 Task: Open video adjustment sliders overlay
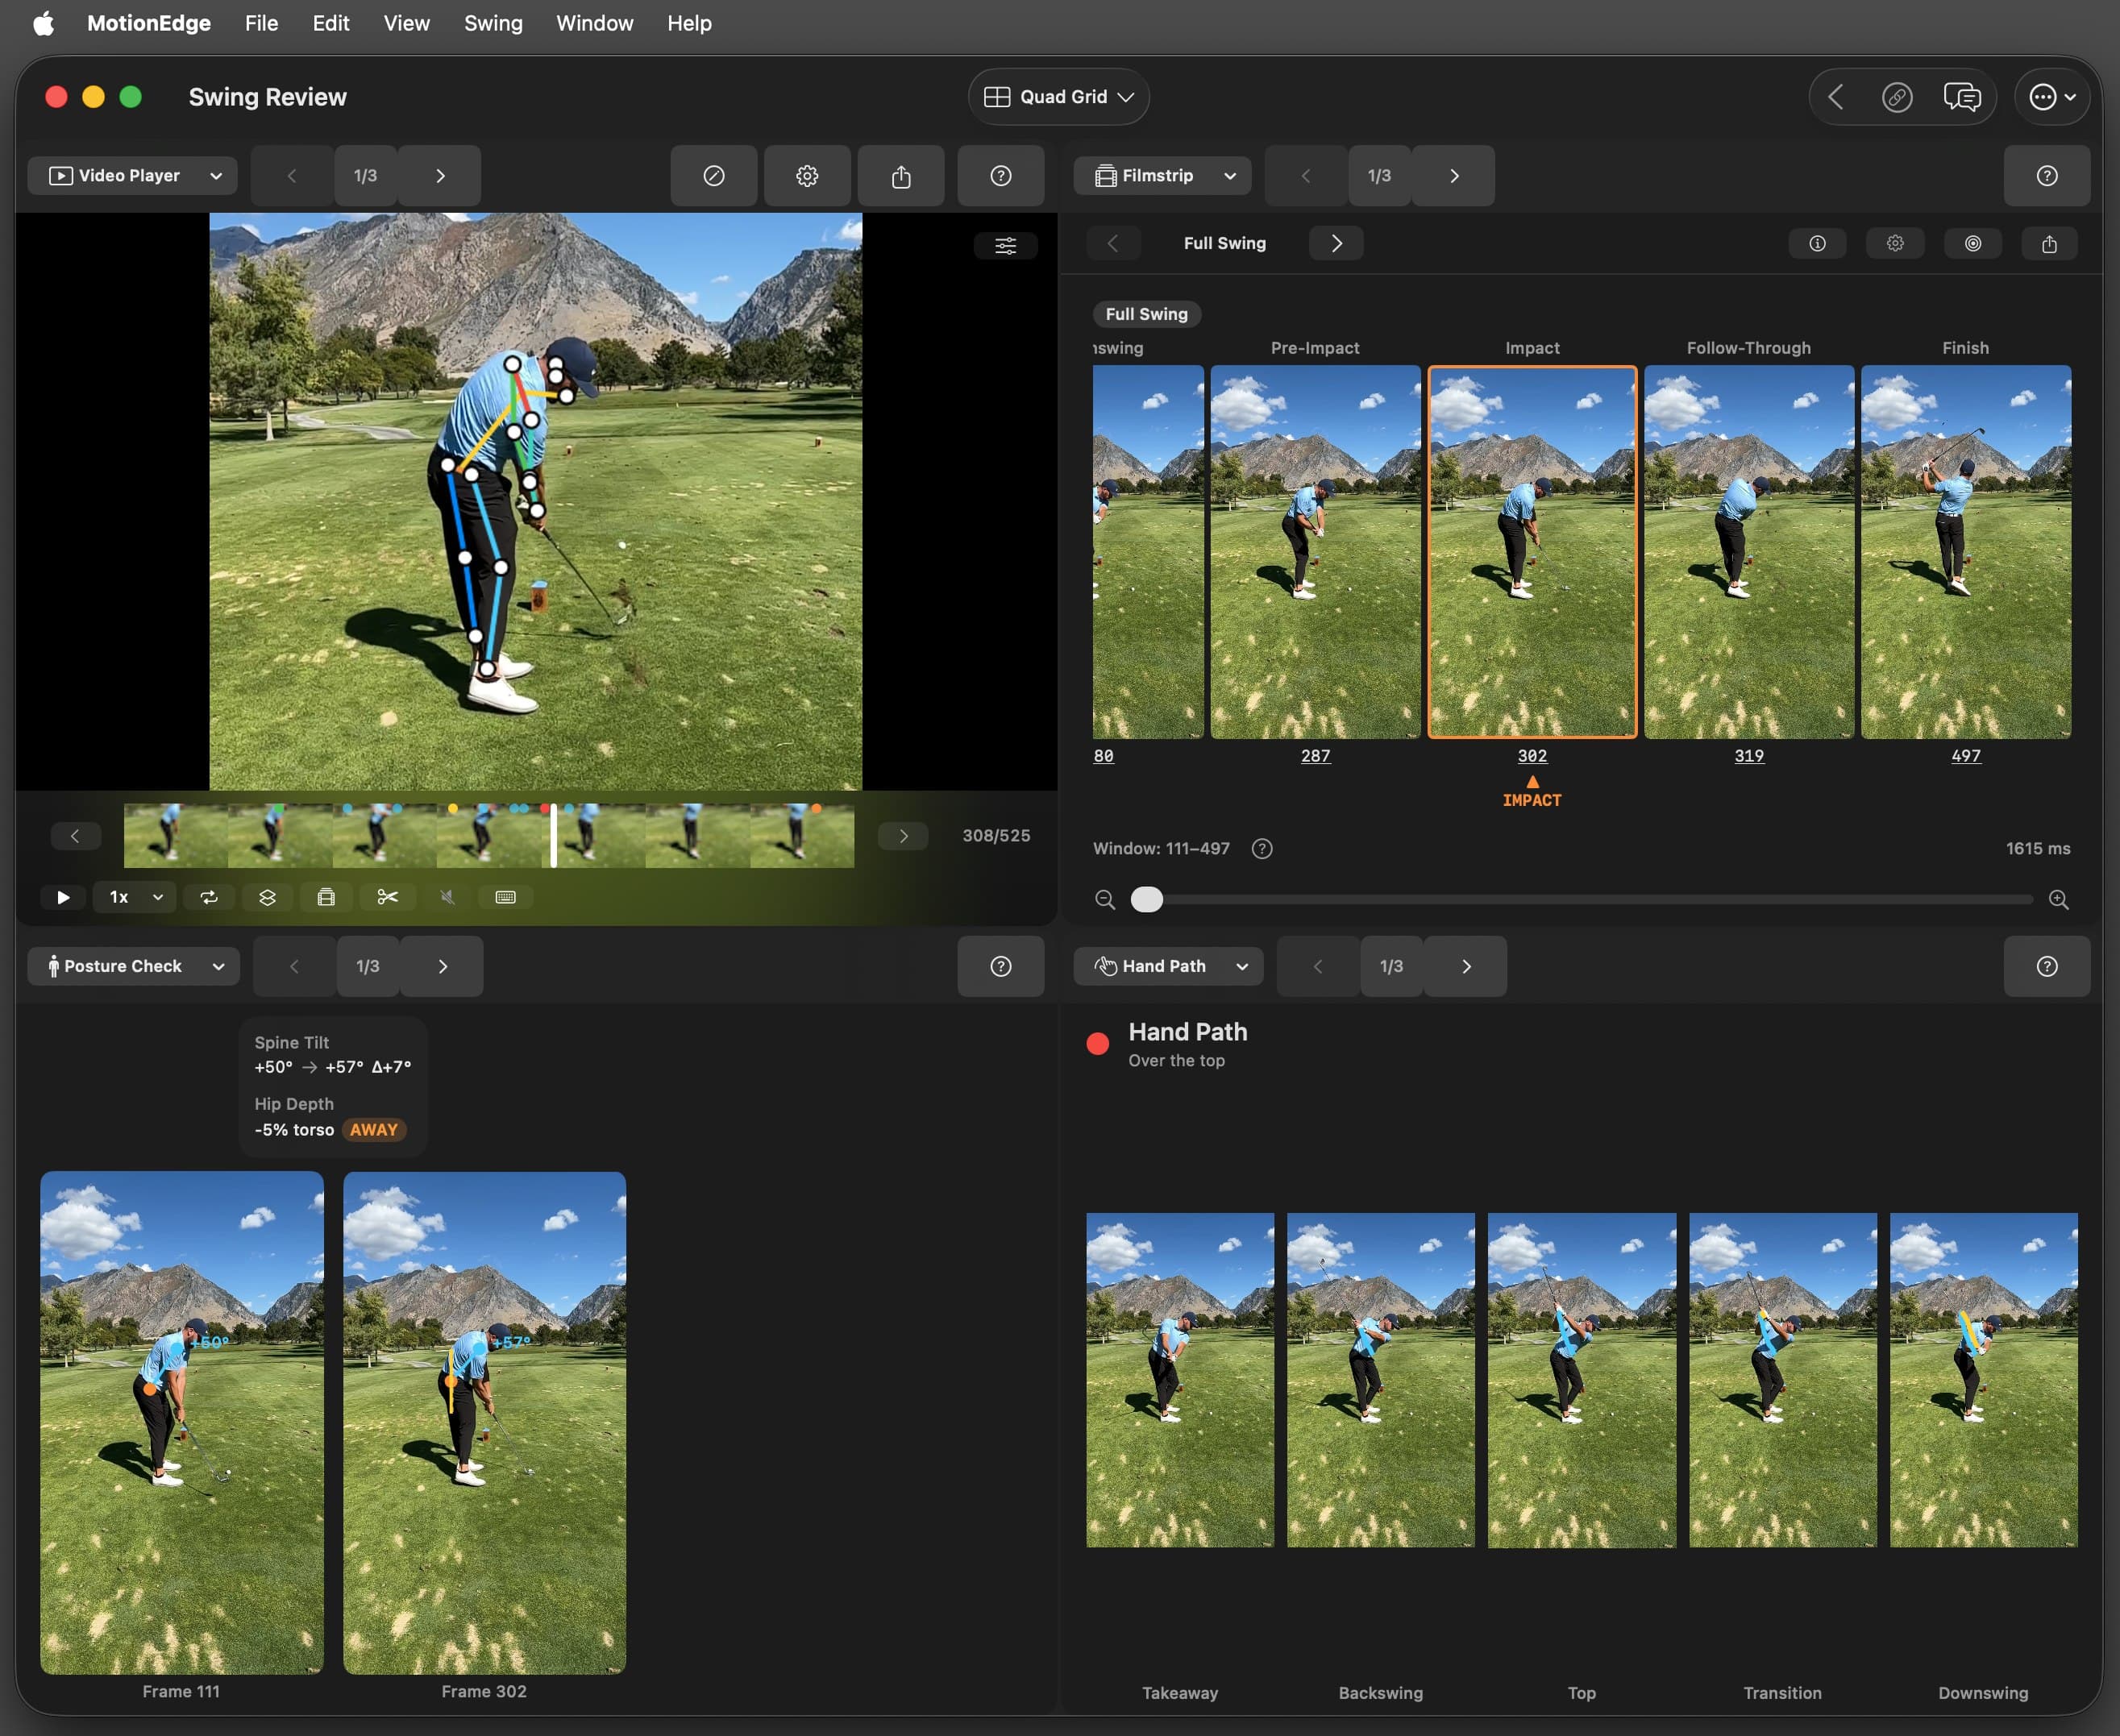tap(1005, 245)
